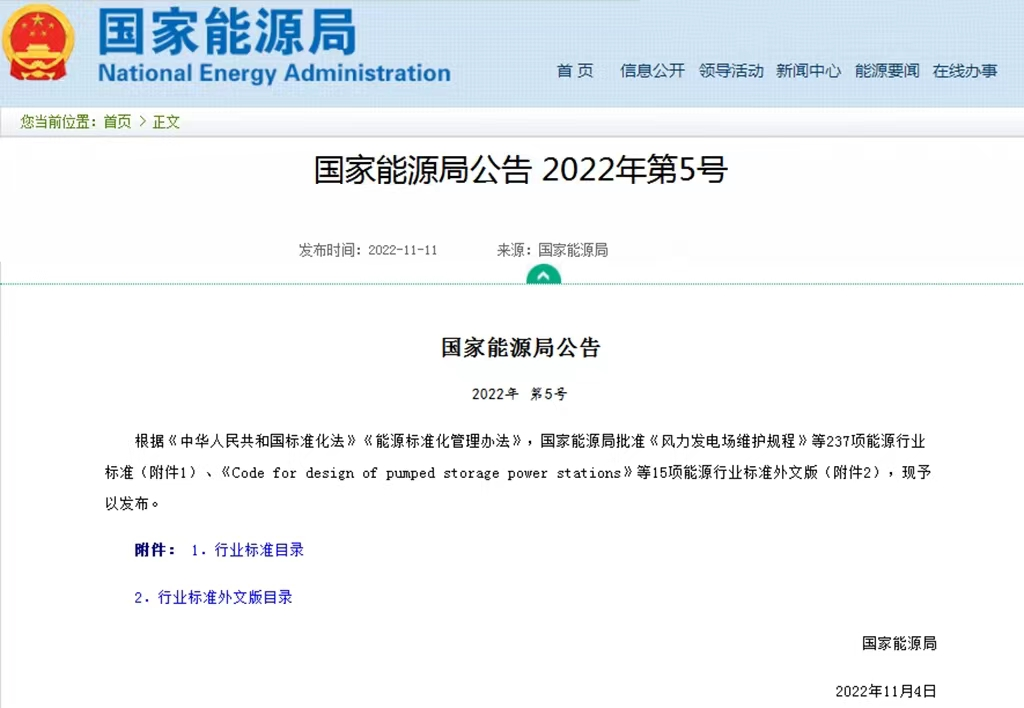Click the signing date 2022年11月4日
This screenshot has width=1024, height=708.
coord(886,691)
